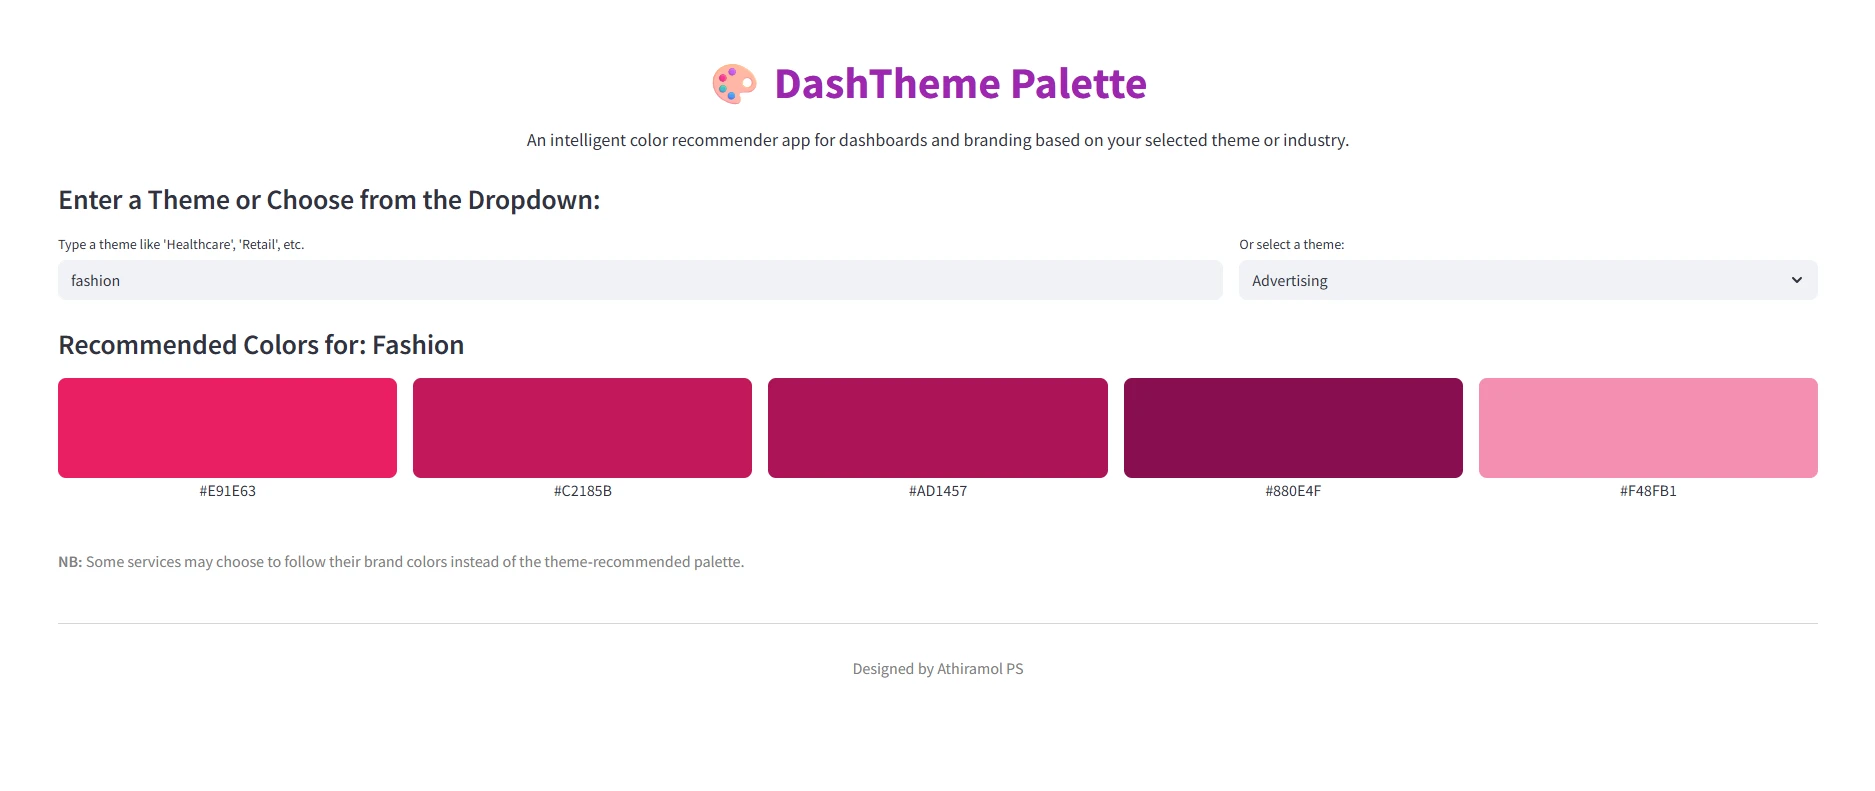The image size is (1875, 791).
Task: Click the palette icon beside DashTheme Palette title
Action: (735, 84)
